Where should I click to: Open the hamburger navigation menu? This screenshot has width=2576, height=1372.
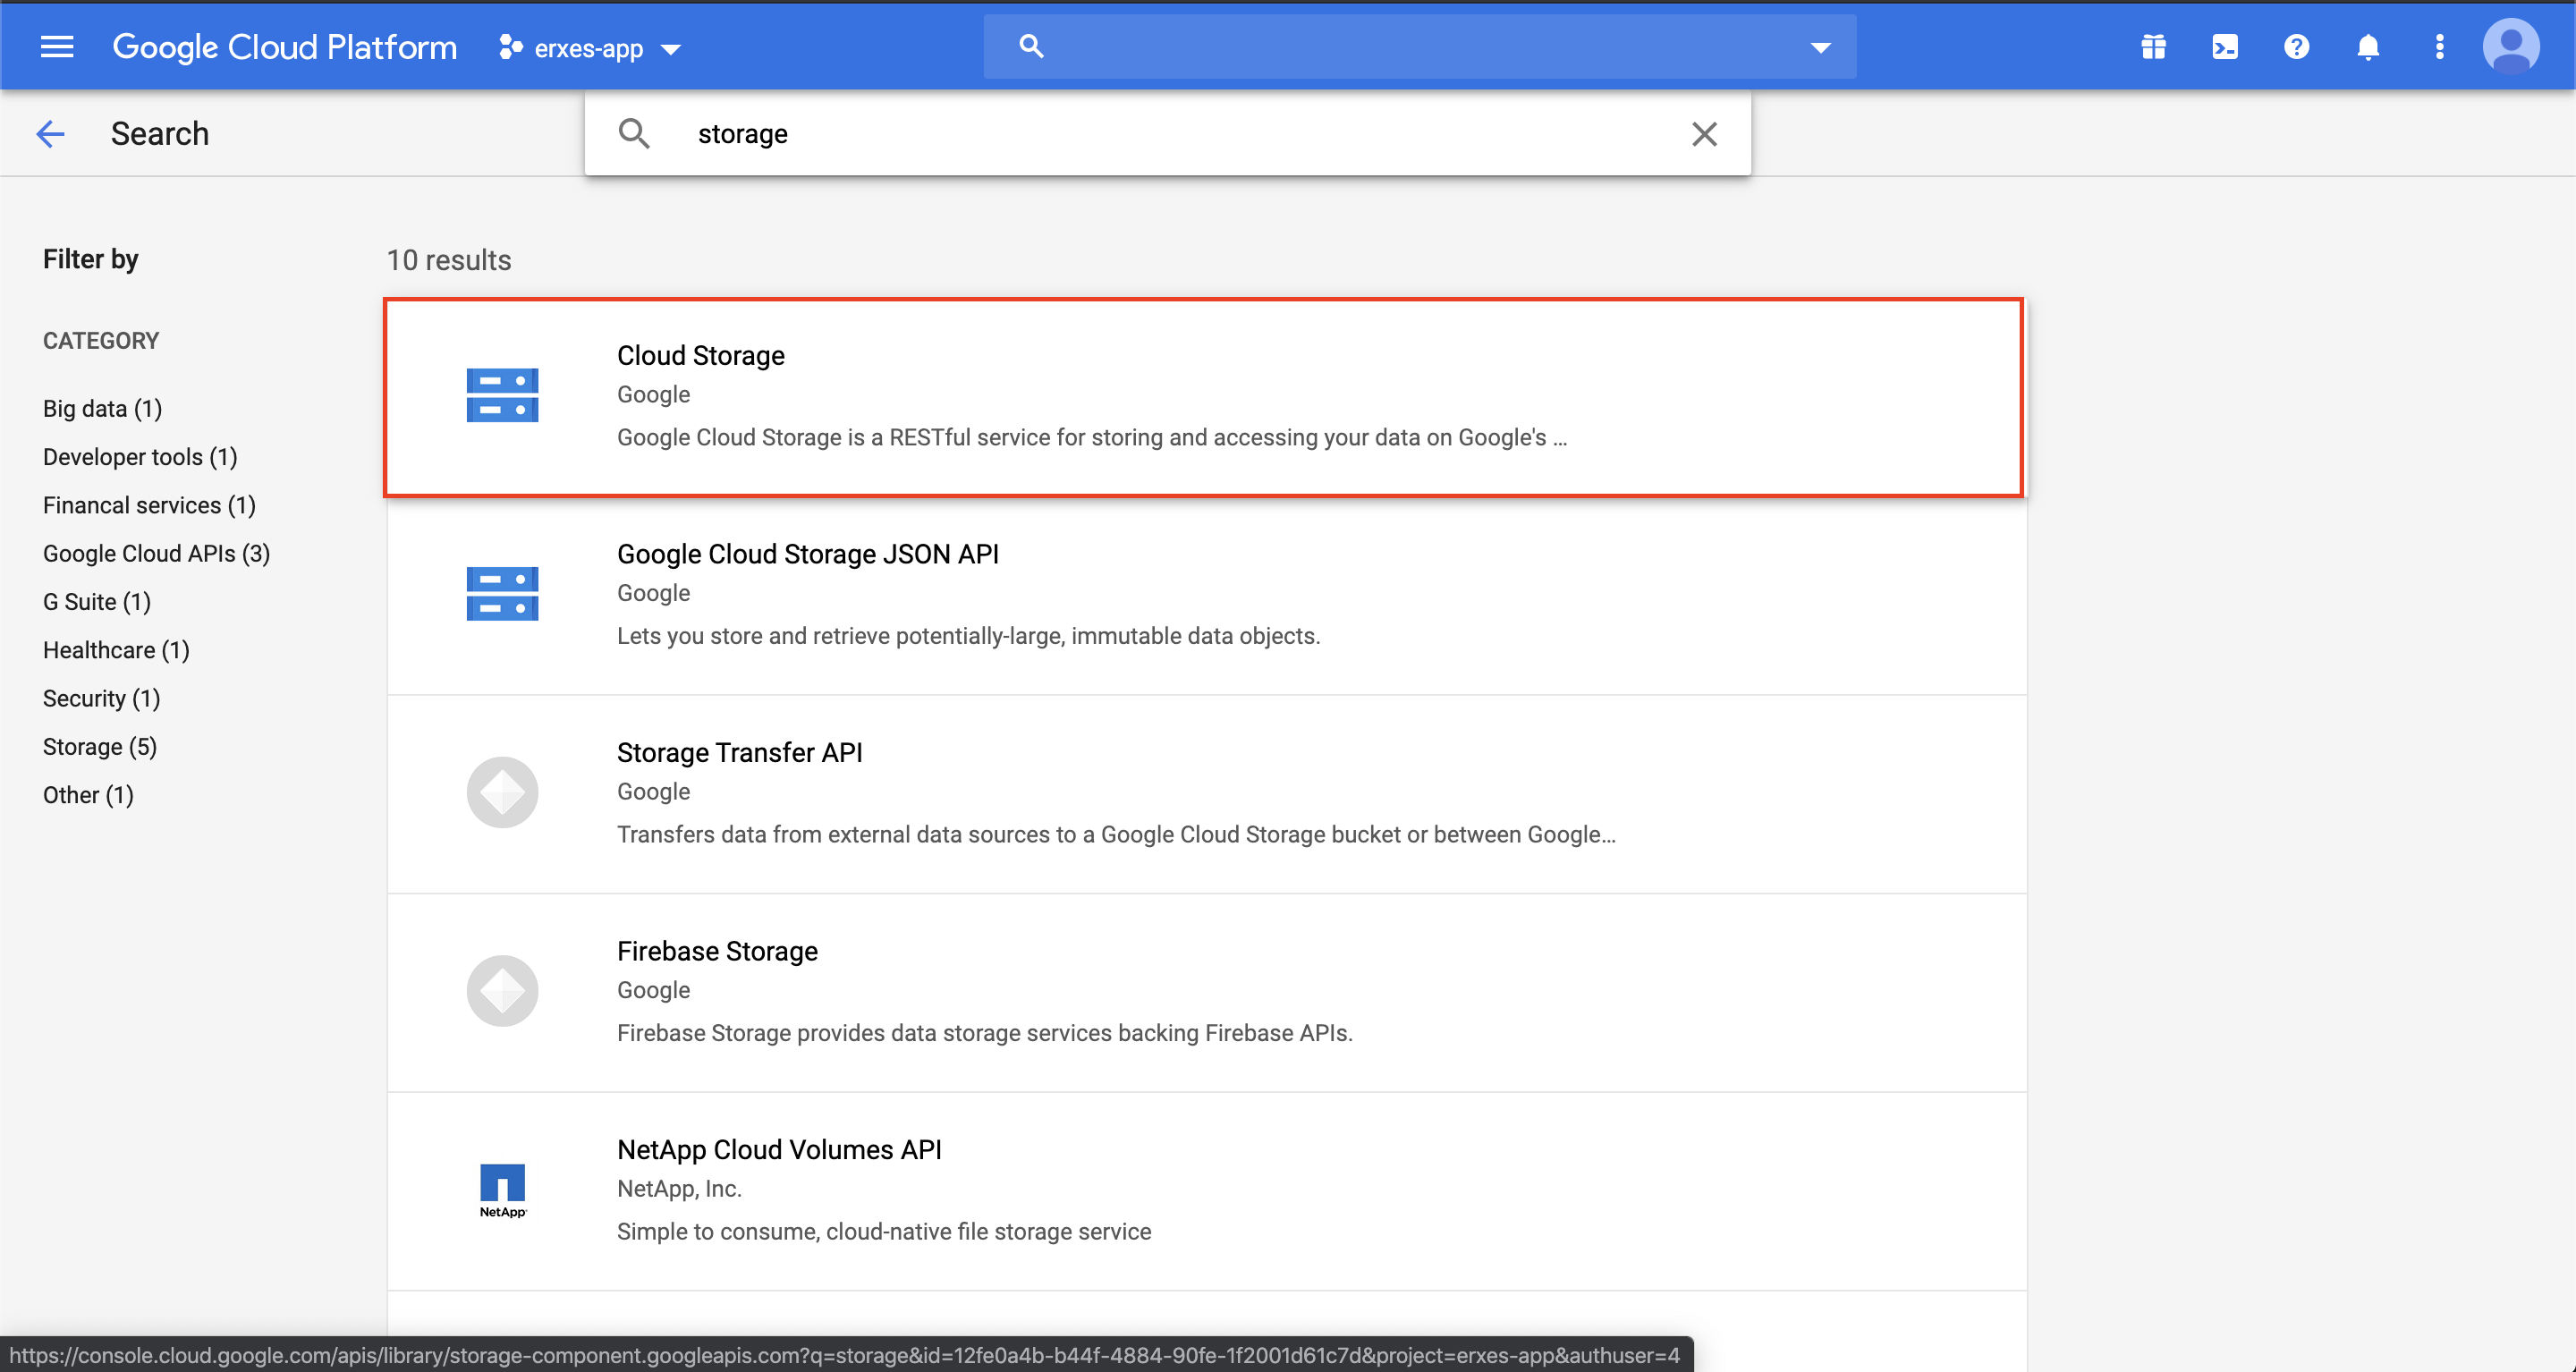[x=57, y=47]
